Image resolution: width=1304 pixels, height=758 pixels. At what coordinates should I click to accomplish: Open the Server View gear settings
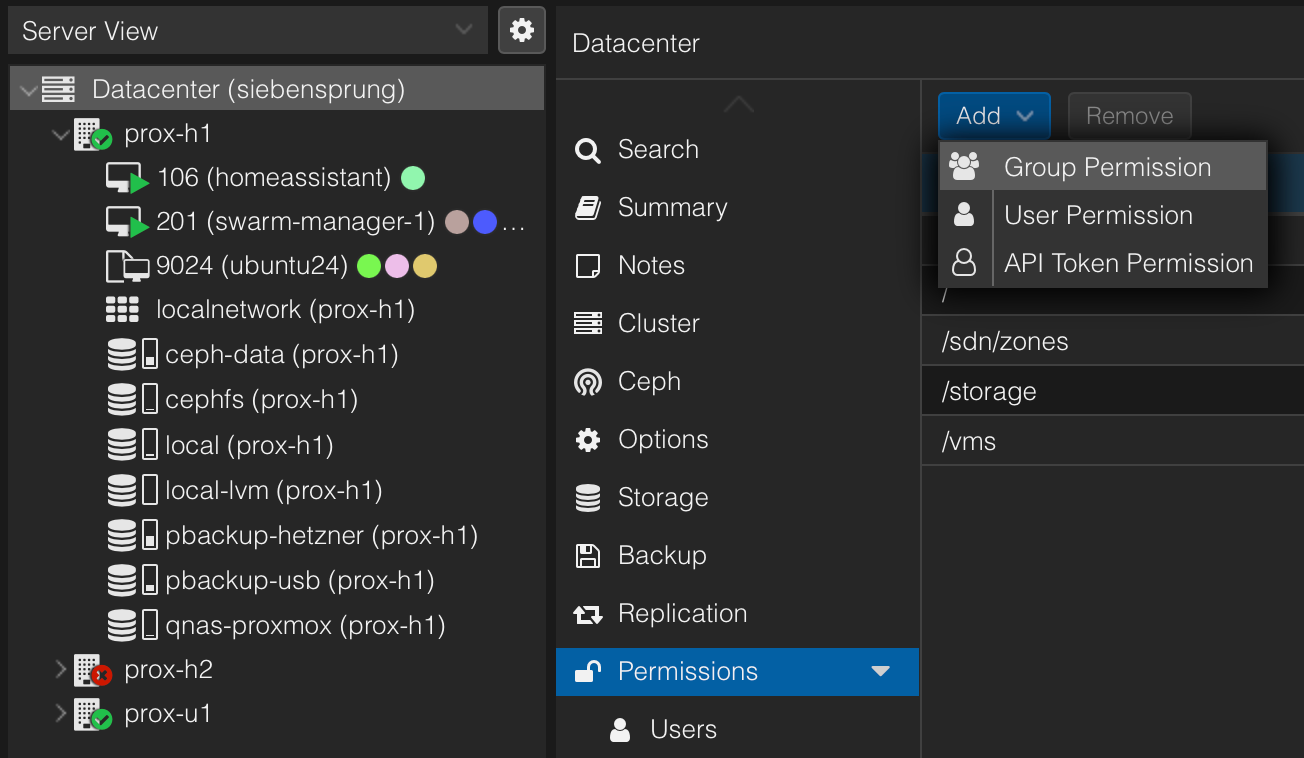pos(522,30)
